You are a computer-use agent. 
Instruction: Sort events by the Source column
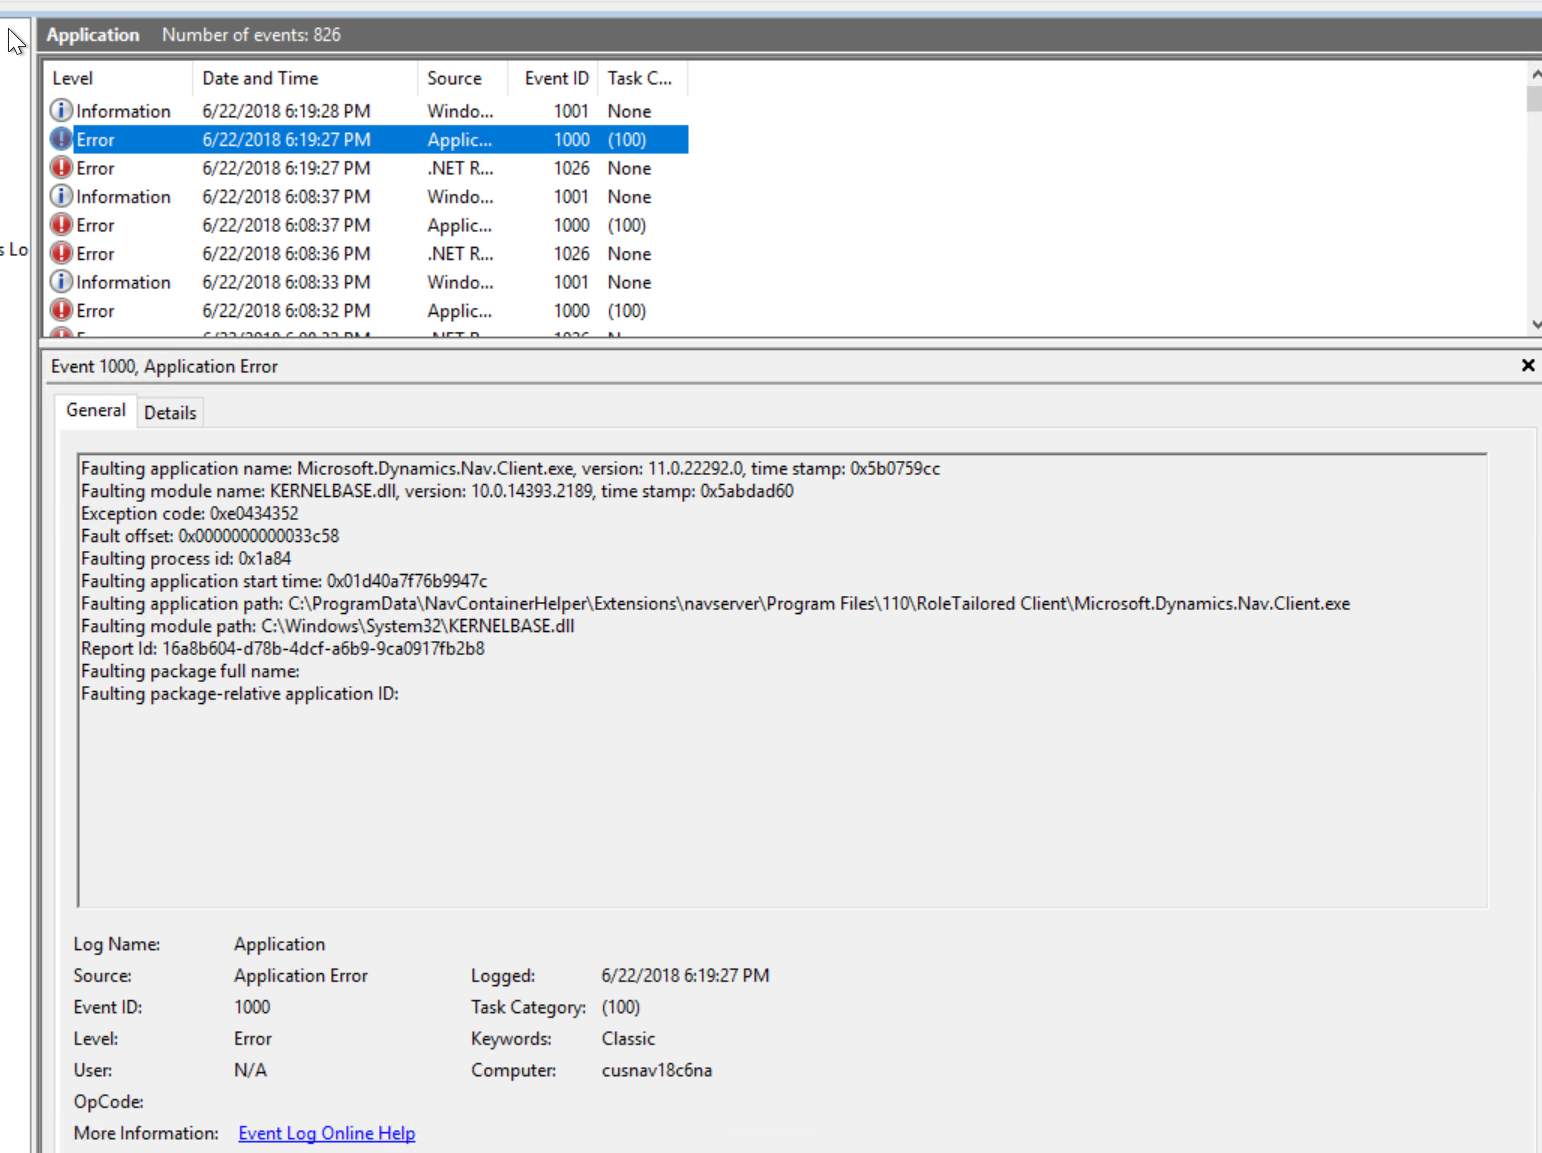453,78
